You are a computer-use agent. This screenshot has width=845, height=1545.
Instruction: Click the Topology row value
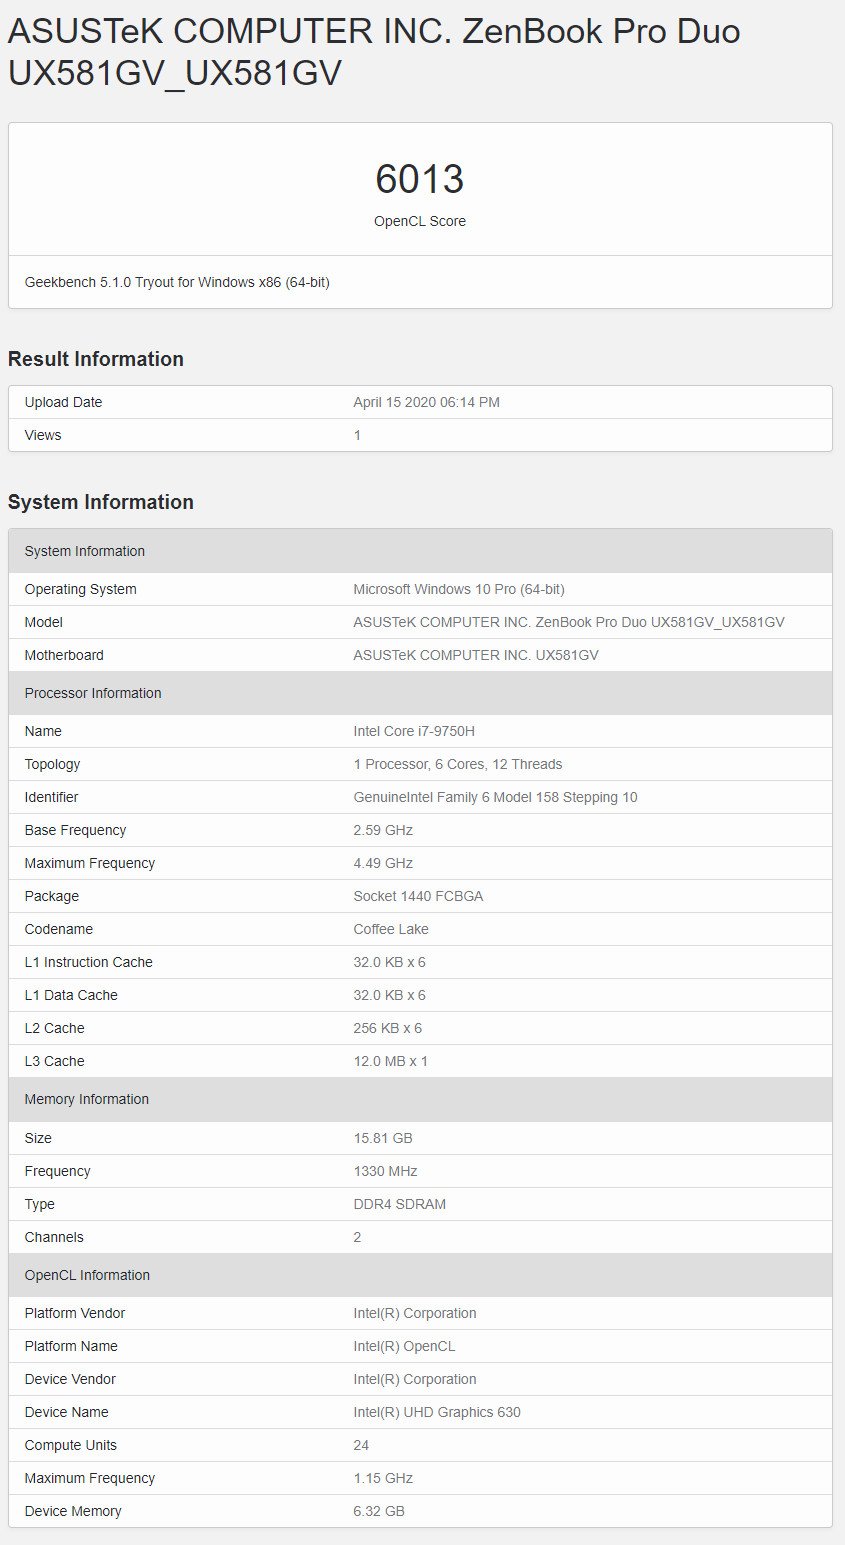458,764
